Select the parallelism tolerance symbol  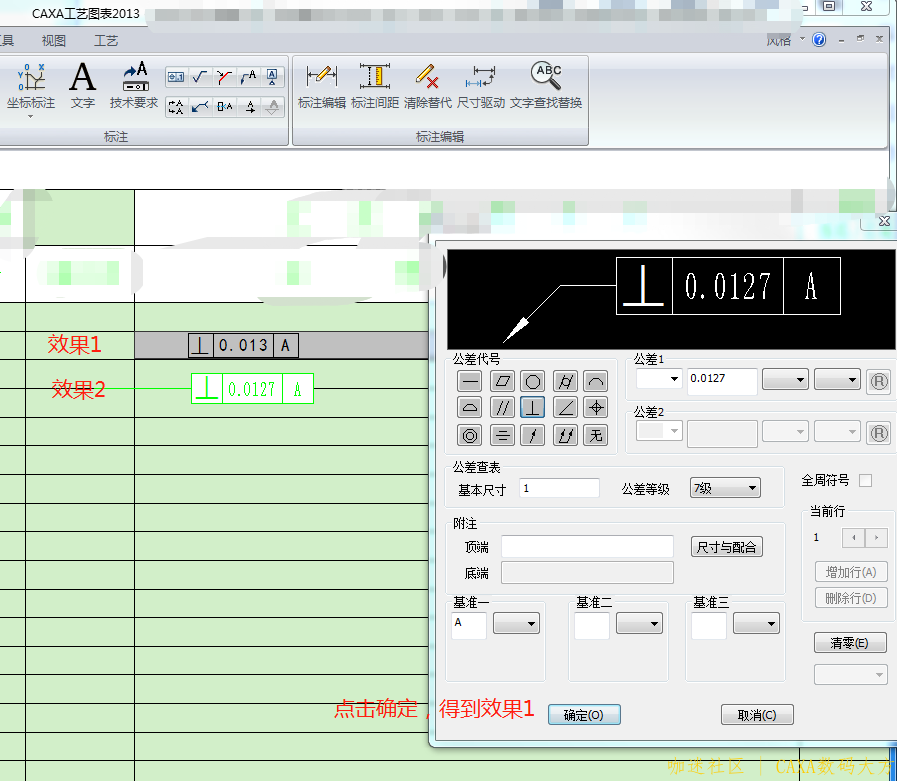pos(501,407)
